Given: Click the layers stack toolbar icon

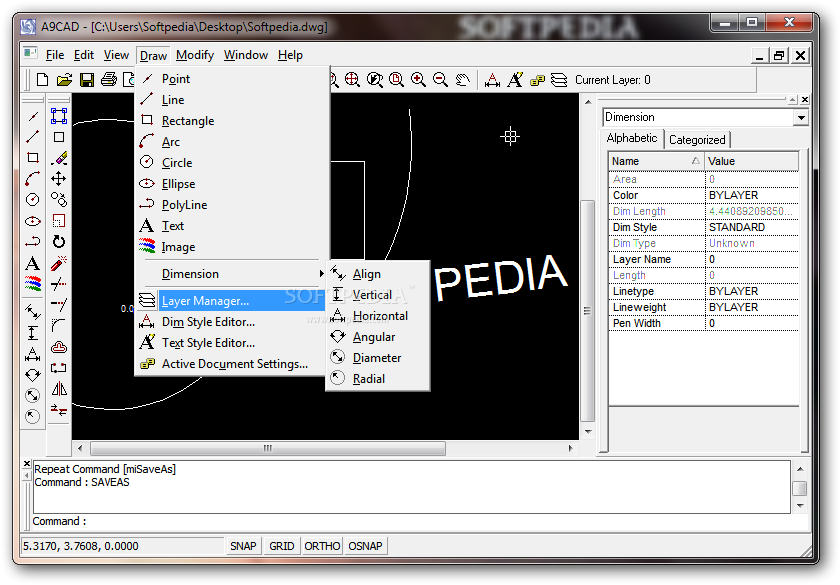Looking at the screenshot, I should point(559,80).
